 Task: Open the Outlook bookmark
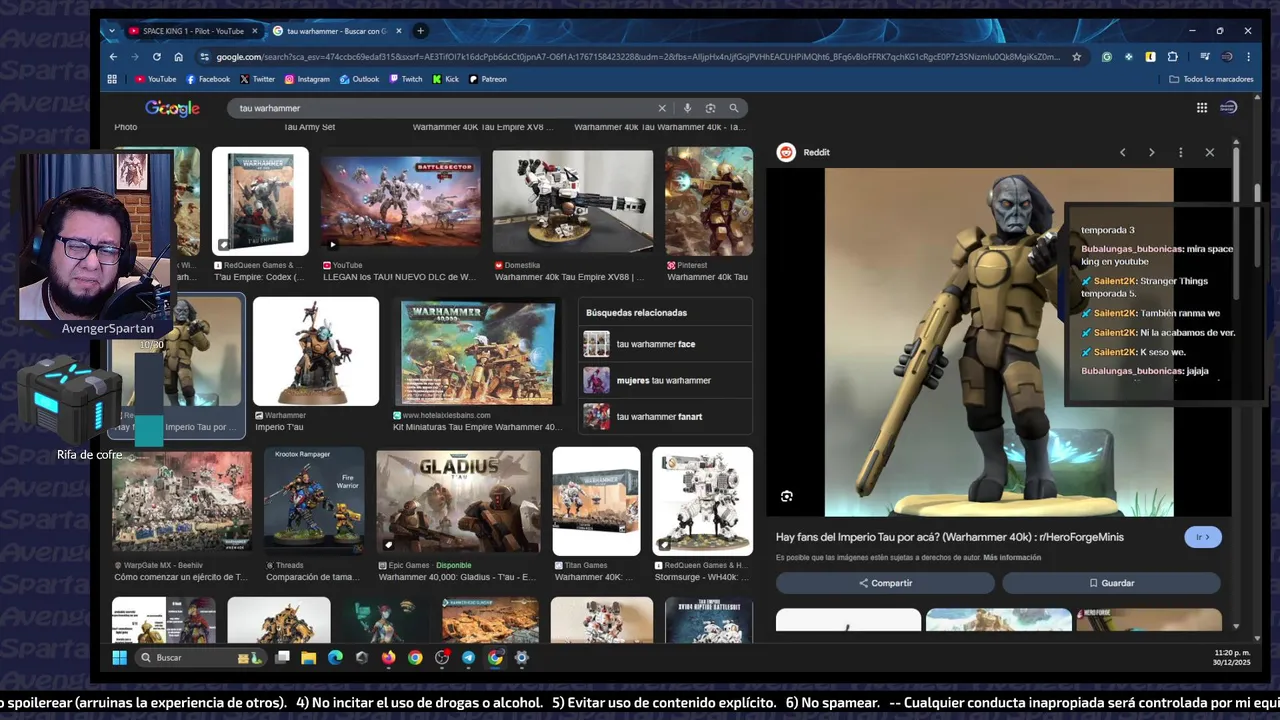click(359, 79)
